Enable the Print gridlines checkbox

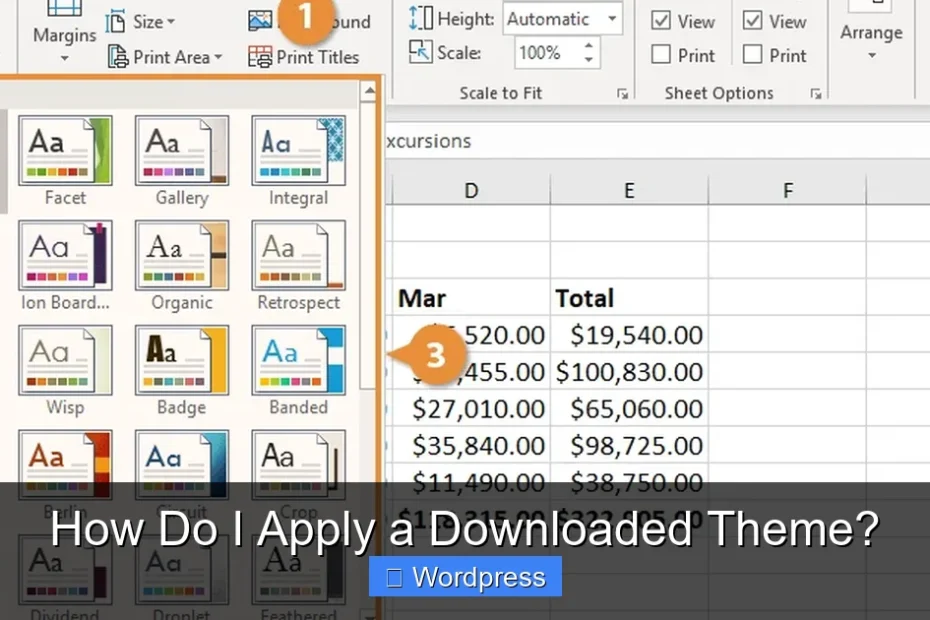coord(662,55)
